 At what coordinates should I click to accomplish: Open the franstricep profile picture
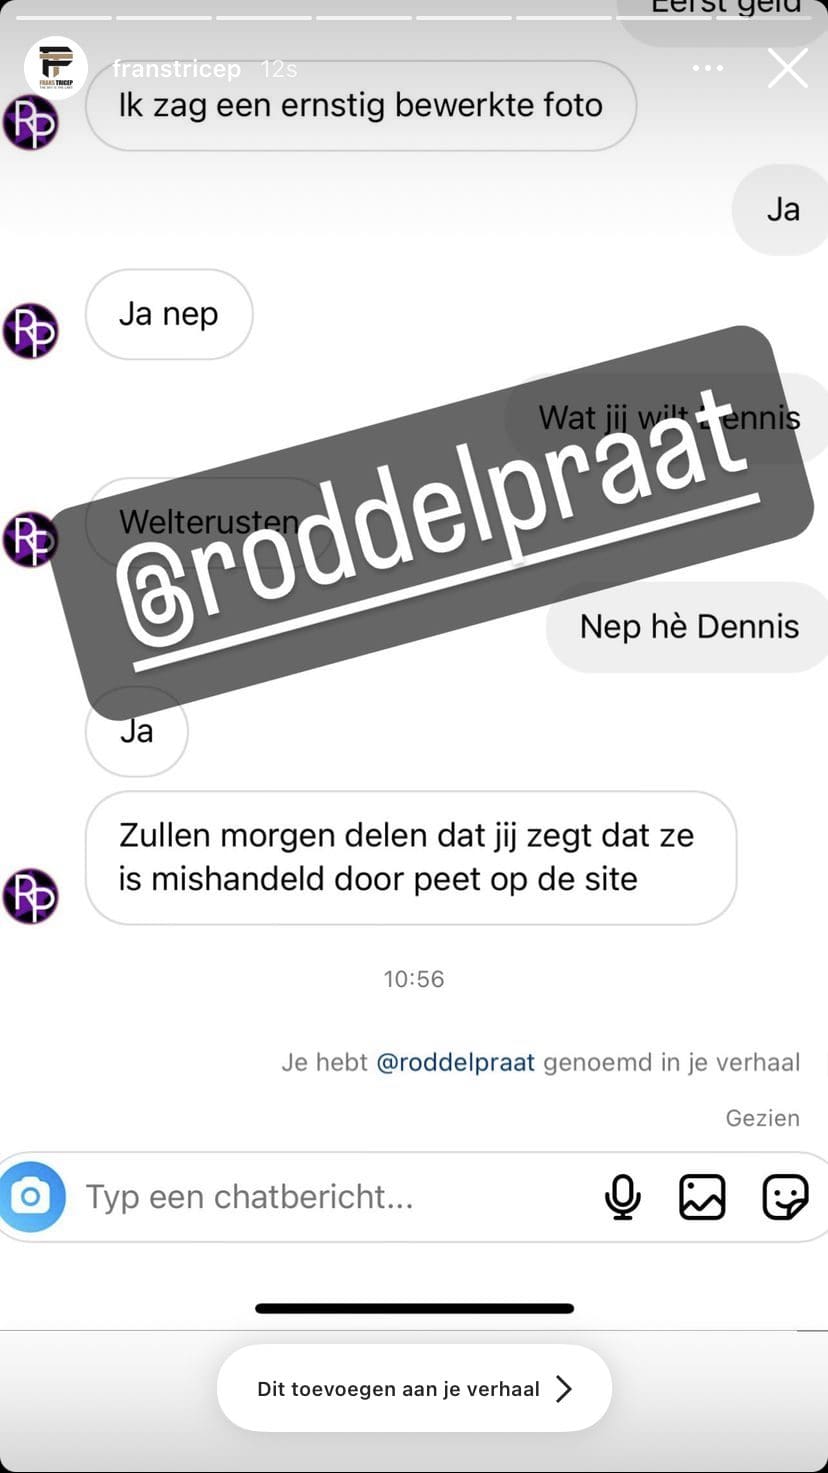56,68
